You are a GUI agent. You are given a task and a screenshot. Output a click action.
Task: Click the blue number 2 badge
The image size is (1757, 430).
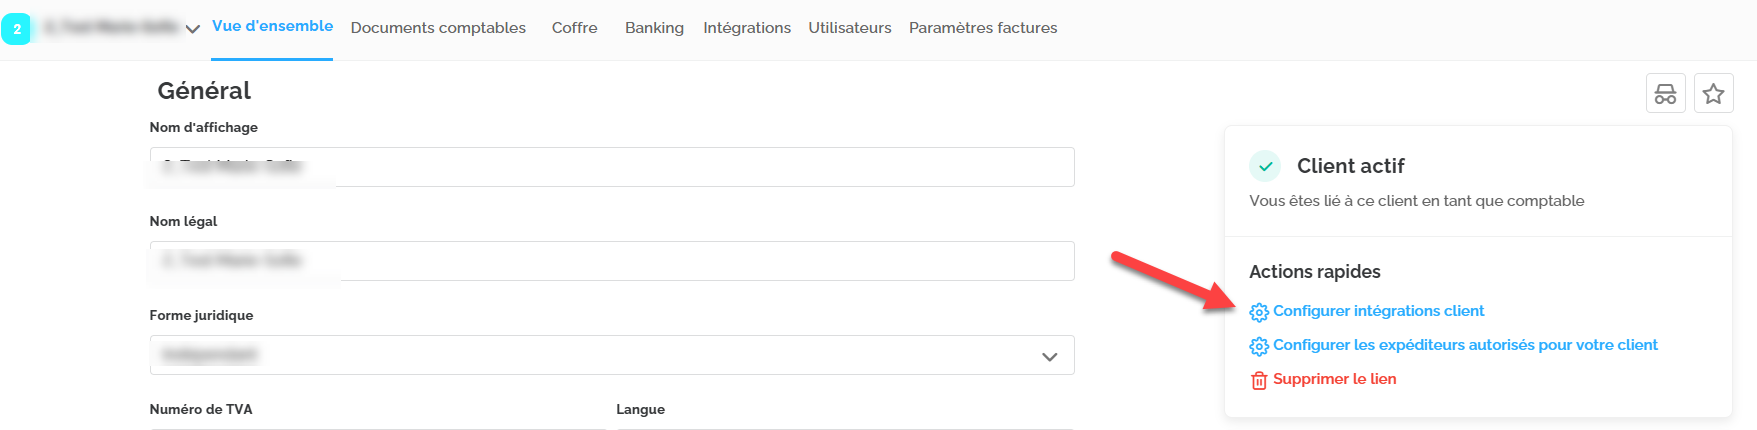17,29
